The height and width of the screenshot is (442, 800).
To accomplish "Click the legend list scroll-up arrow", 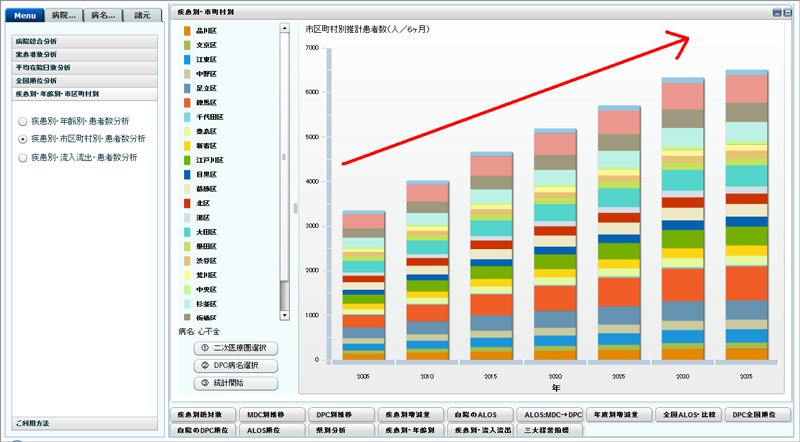I will point(285,28).
